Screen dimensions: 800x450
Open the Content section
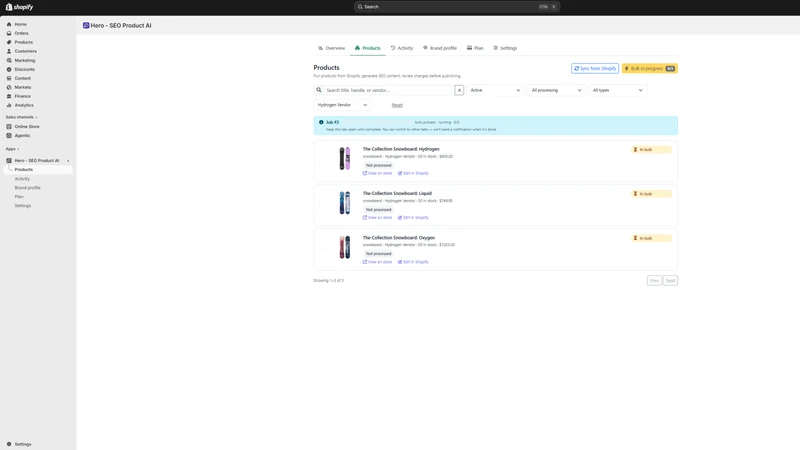tap(22, 78)
